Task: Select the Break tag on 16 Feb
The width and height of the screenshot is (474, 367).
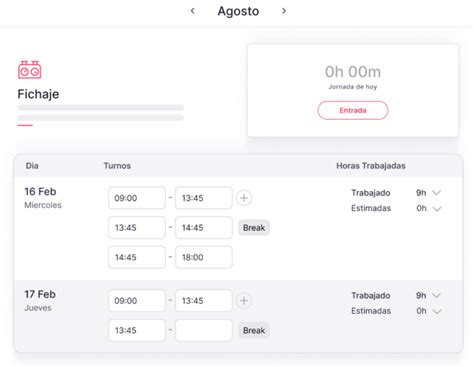Action: point(254,228)
